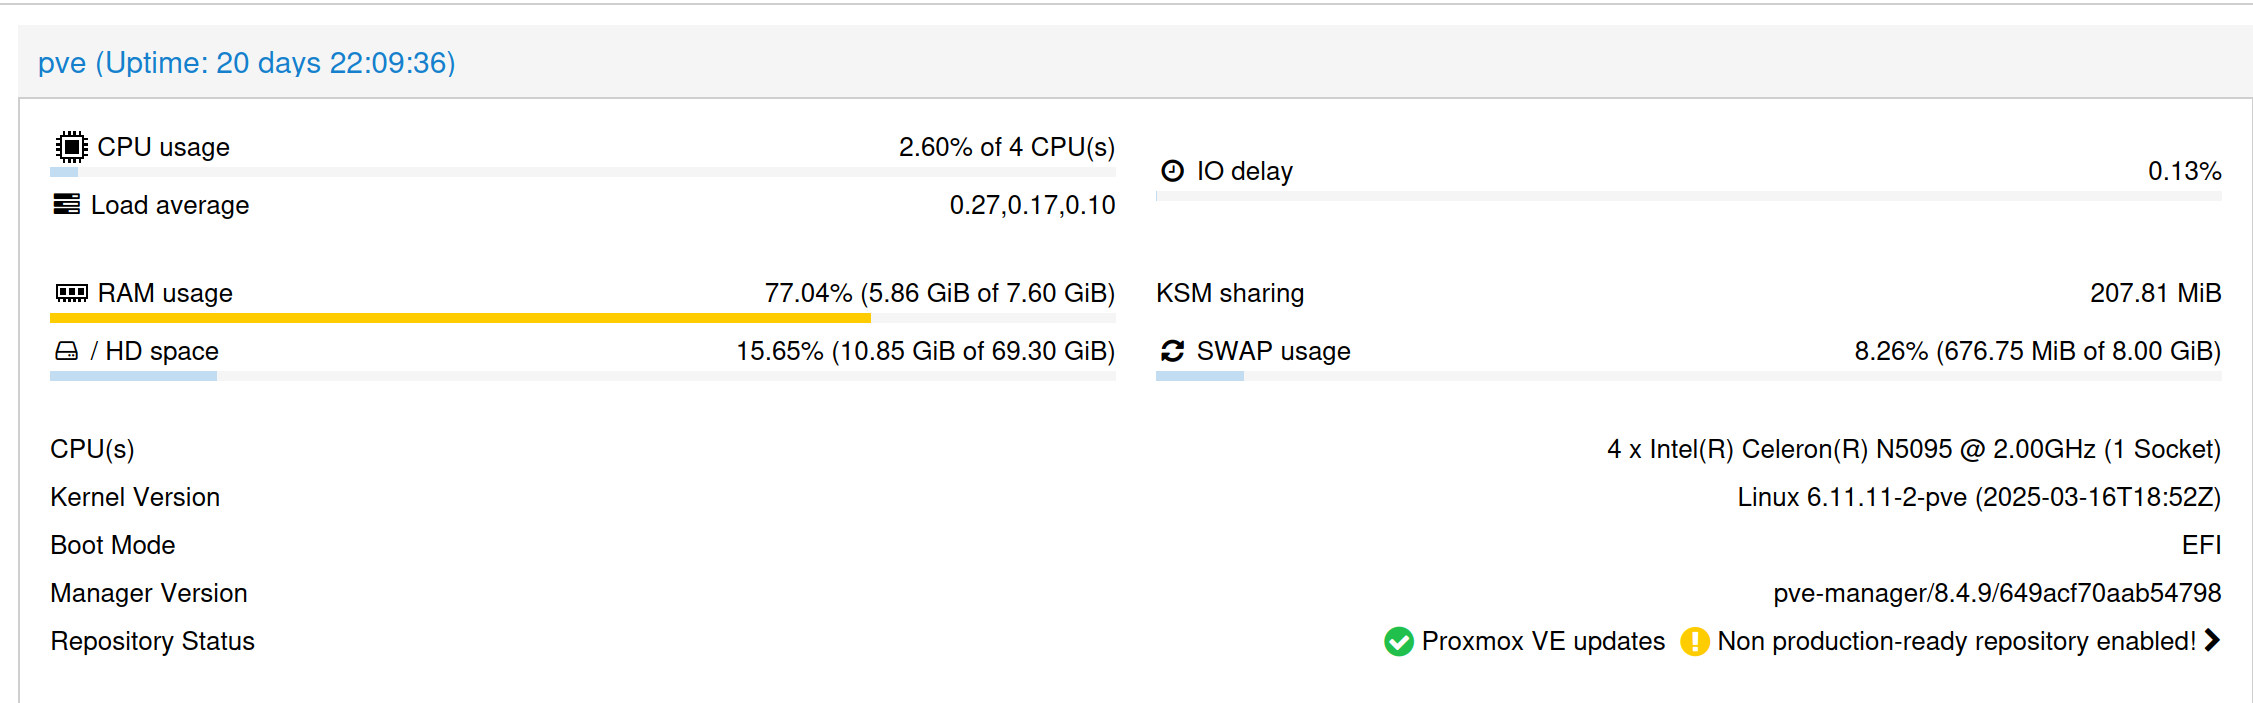Open the Non production-ready repository warning
The image size is (2253, 703).
pos(1955,641)
